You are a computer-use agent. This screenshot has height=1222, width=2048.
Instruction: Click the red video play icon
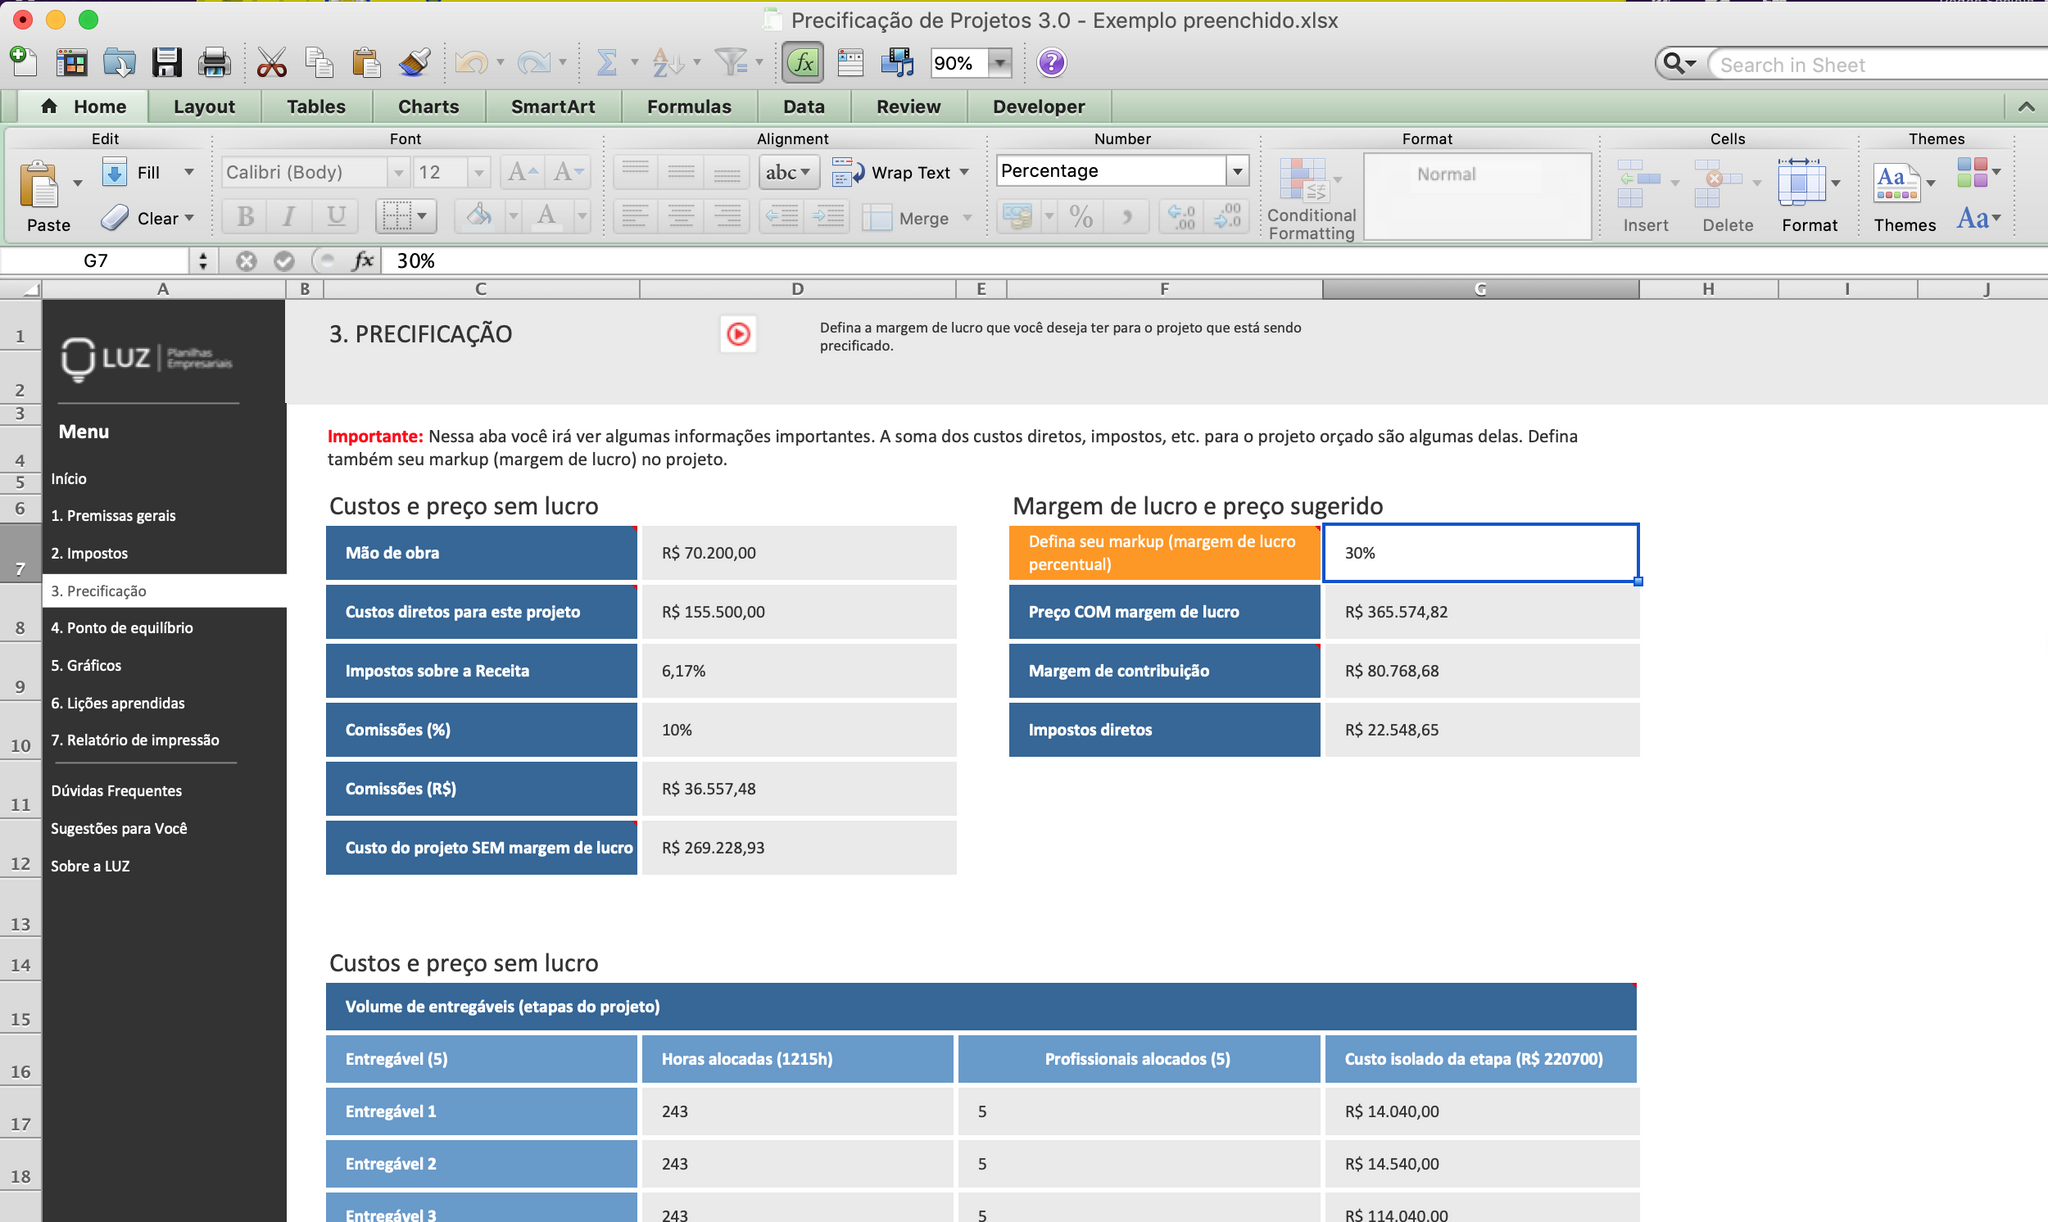(738, 334)
